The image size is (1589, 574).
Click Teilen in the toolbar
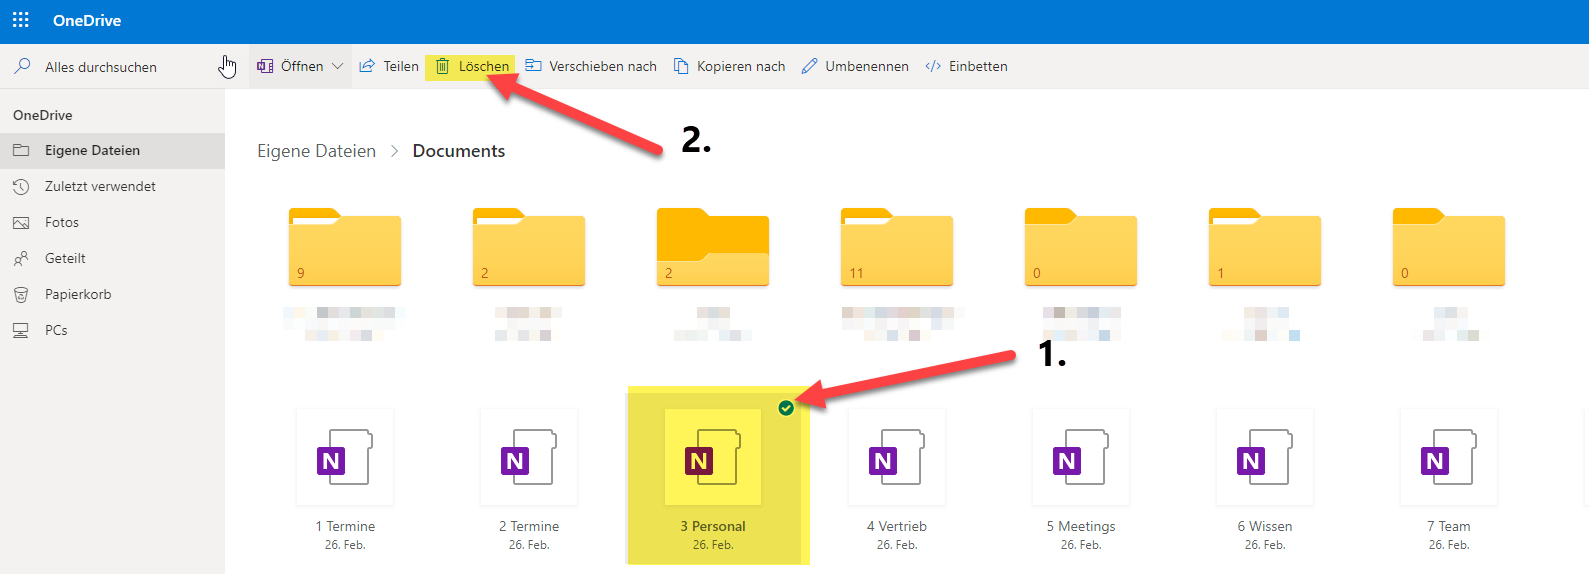tap(389, 66)
